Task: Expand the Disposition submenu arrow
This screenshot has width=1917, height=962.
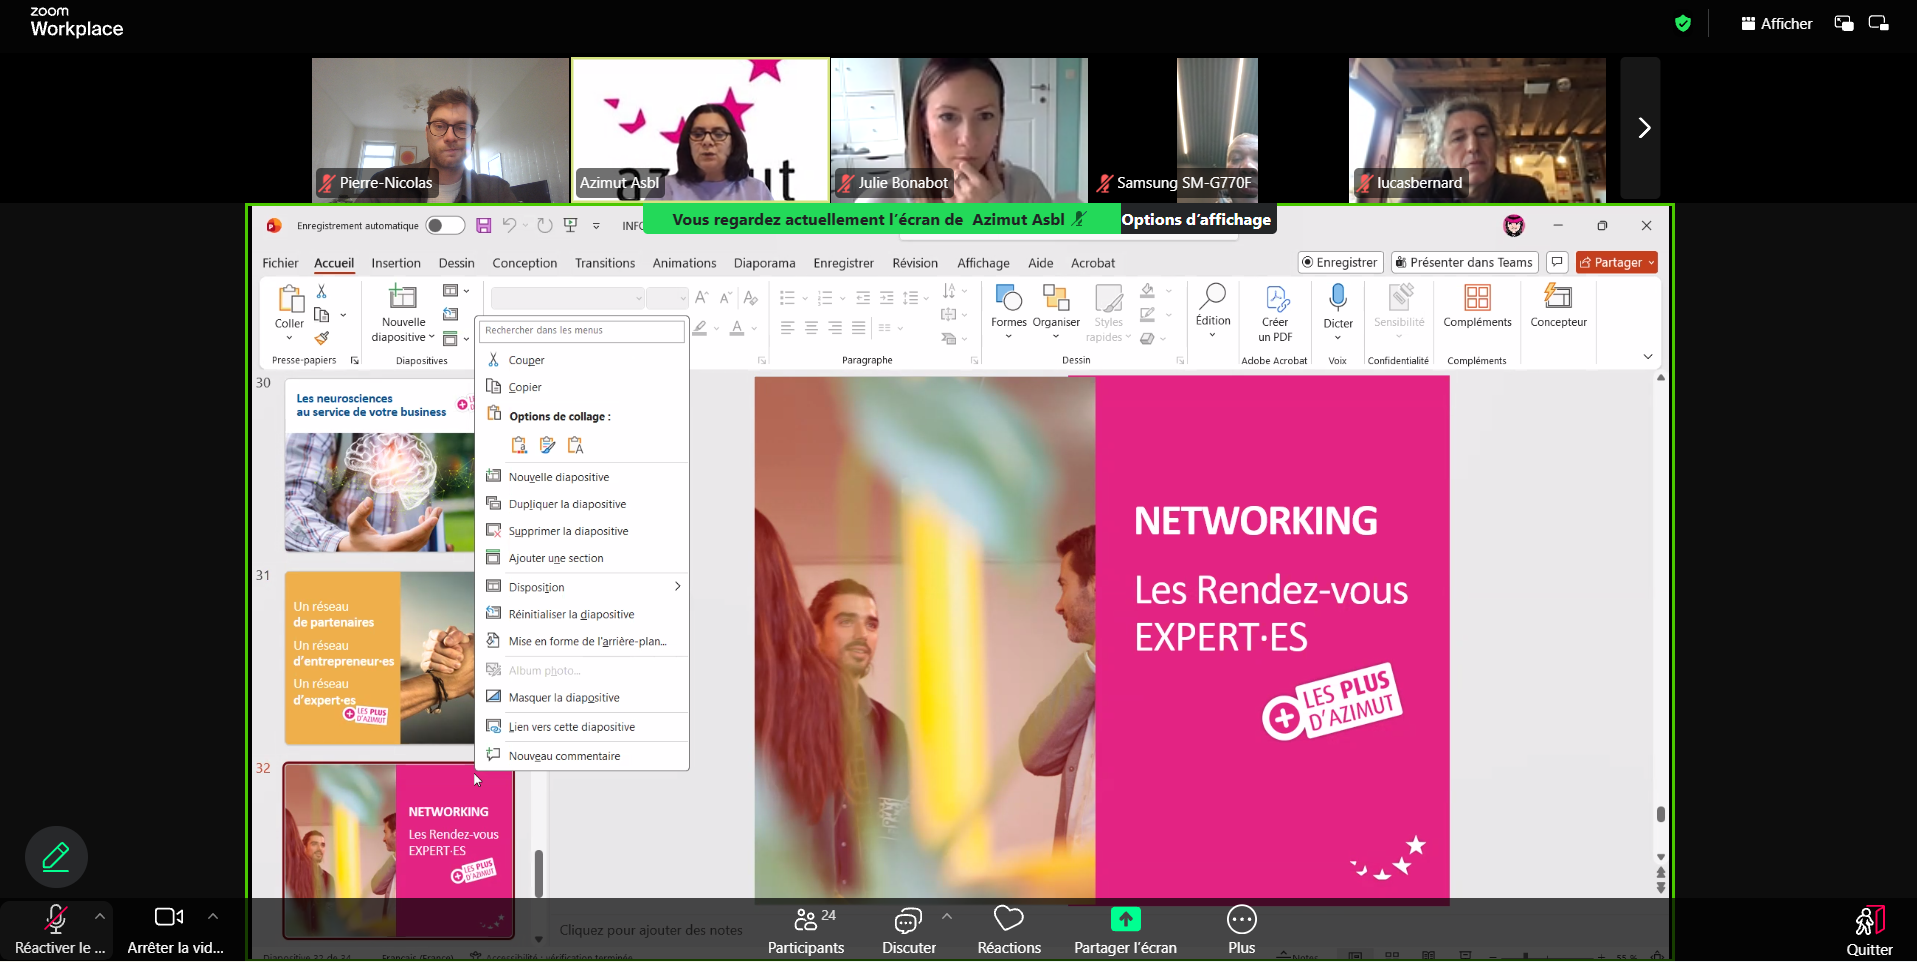Action: click(x=677, y=587)
